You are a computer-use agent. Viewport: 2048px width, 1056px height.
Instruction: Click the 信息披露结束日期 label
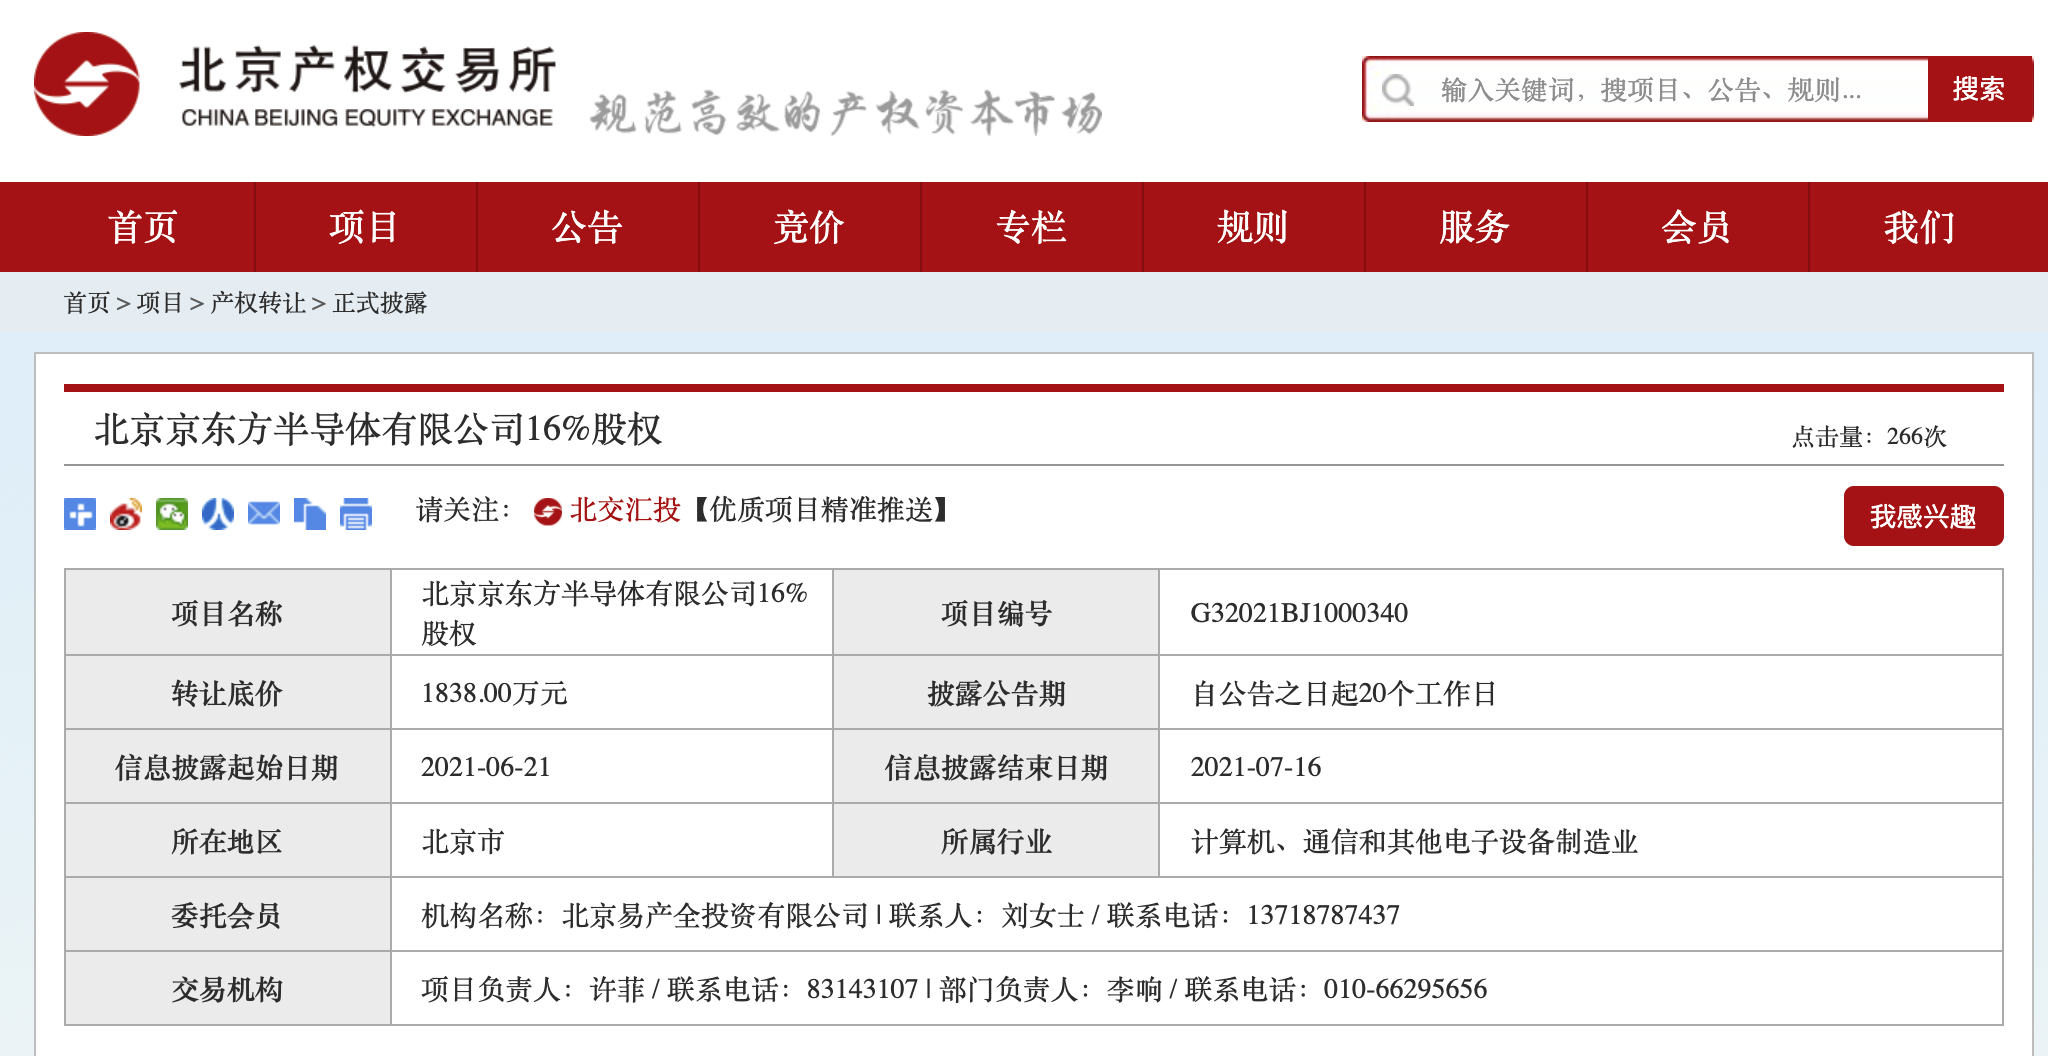coord(996,767)
